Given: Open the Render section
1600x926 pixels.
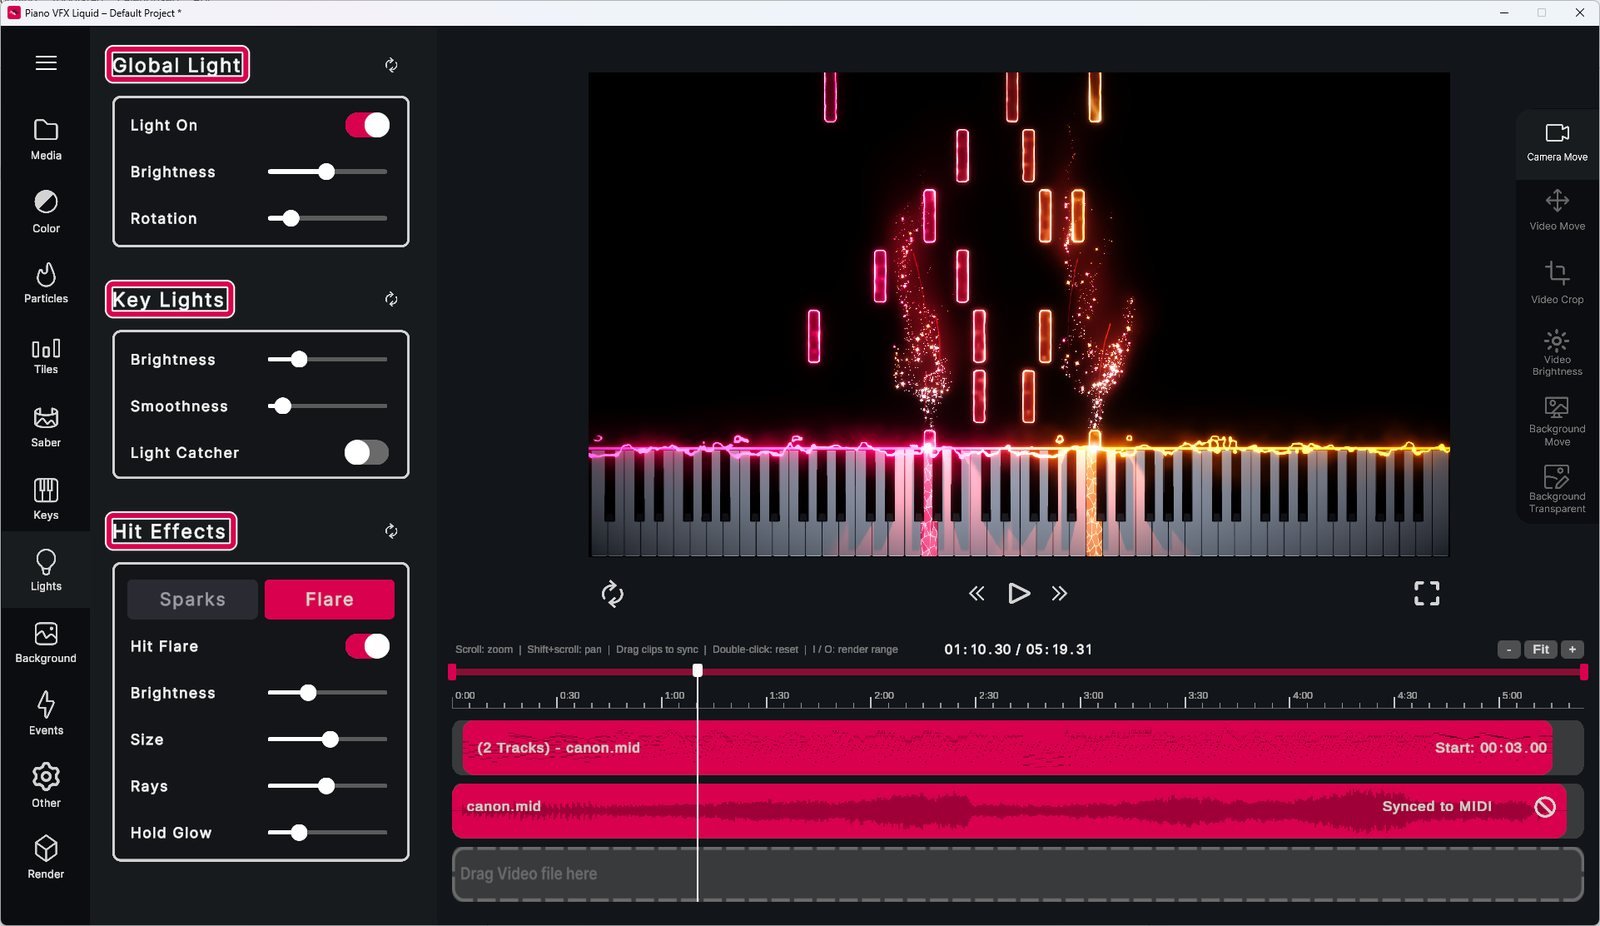Looking at the screenshot, I should 46,858.
